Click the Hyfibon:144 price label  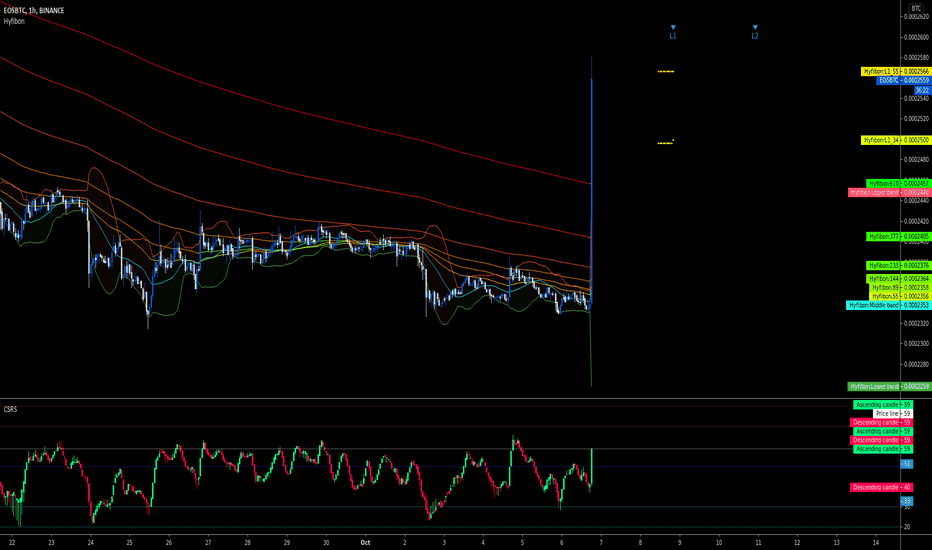coord(898,279)
